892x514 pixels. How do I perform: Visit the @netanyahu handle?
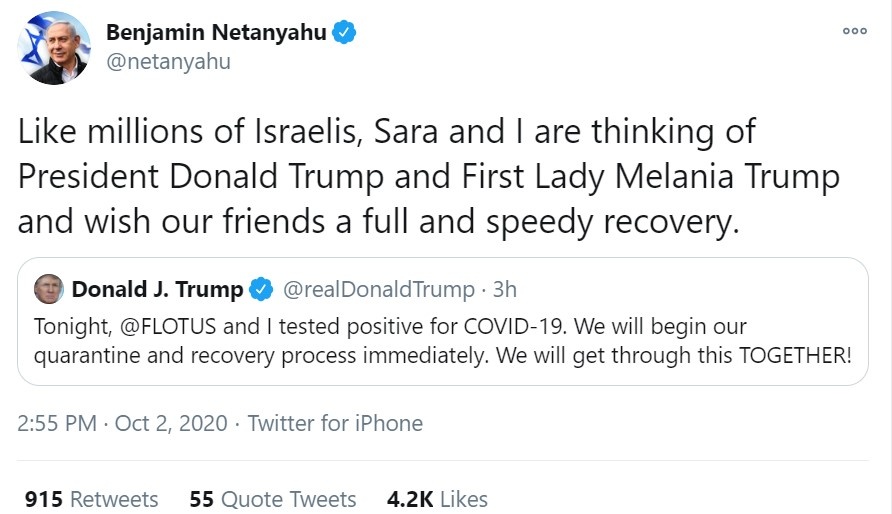[x=168, y=62]
